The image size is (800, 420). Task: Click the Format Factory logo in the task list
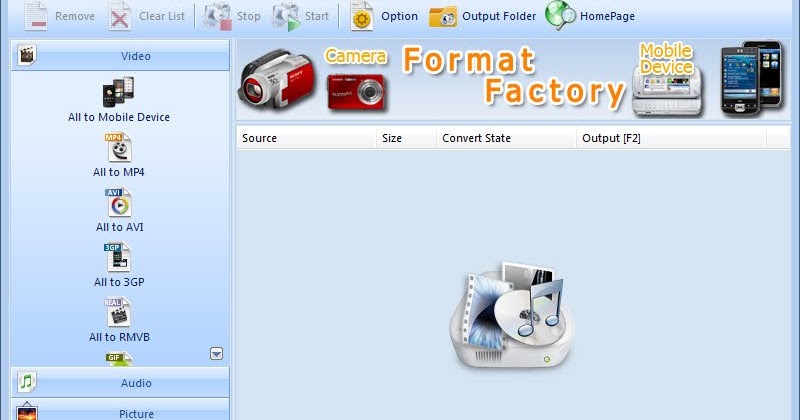click(512, 315)
